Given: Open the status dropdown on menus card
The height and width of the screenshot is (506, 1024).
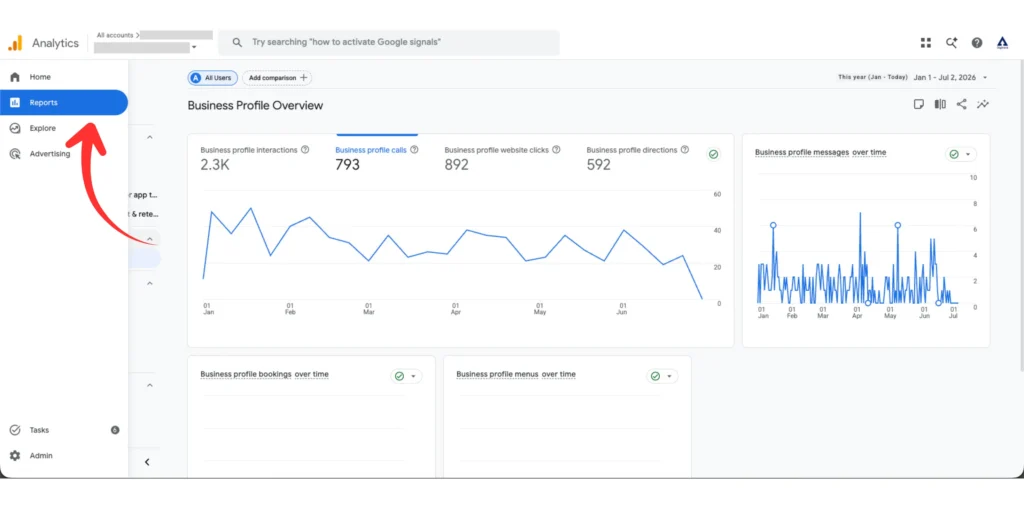Looking at the screenshot, I should [x=662, y=377].
